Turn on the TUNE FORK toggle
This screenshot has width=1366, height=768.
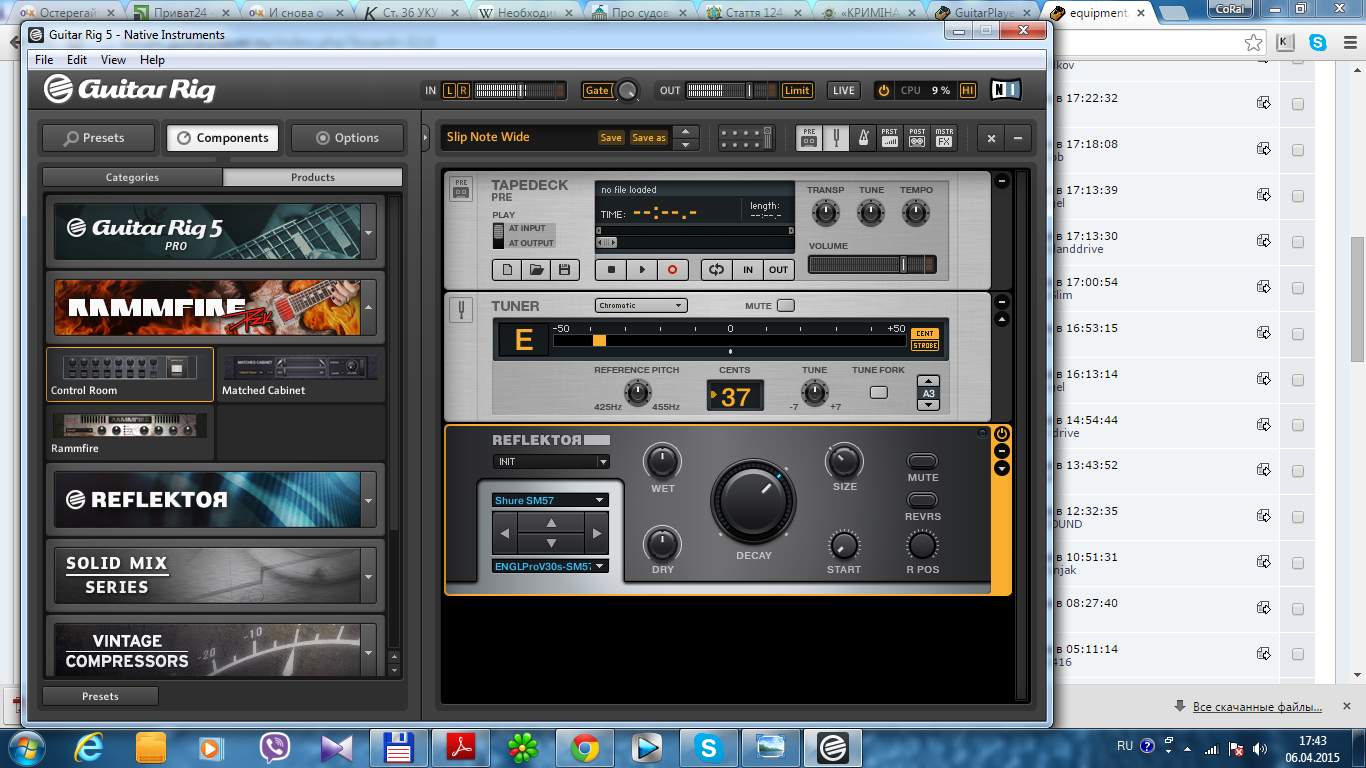(878, 392)
